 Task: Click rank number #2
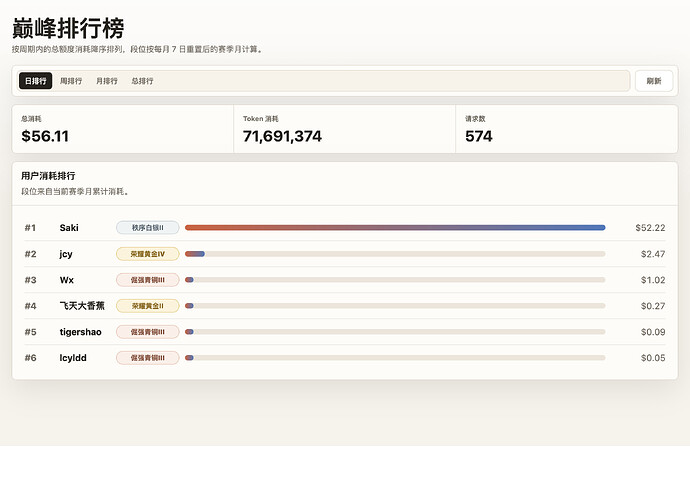(30, 254)
